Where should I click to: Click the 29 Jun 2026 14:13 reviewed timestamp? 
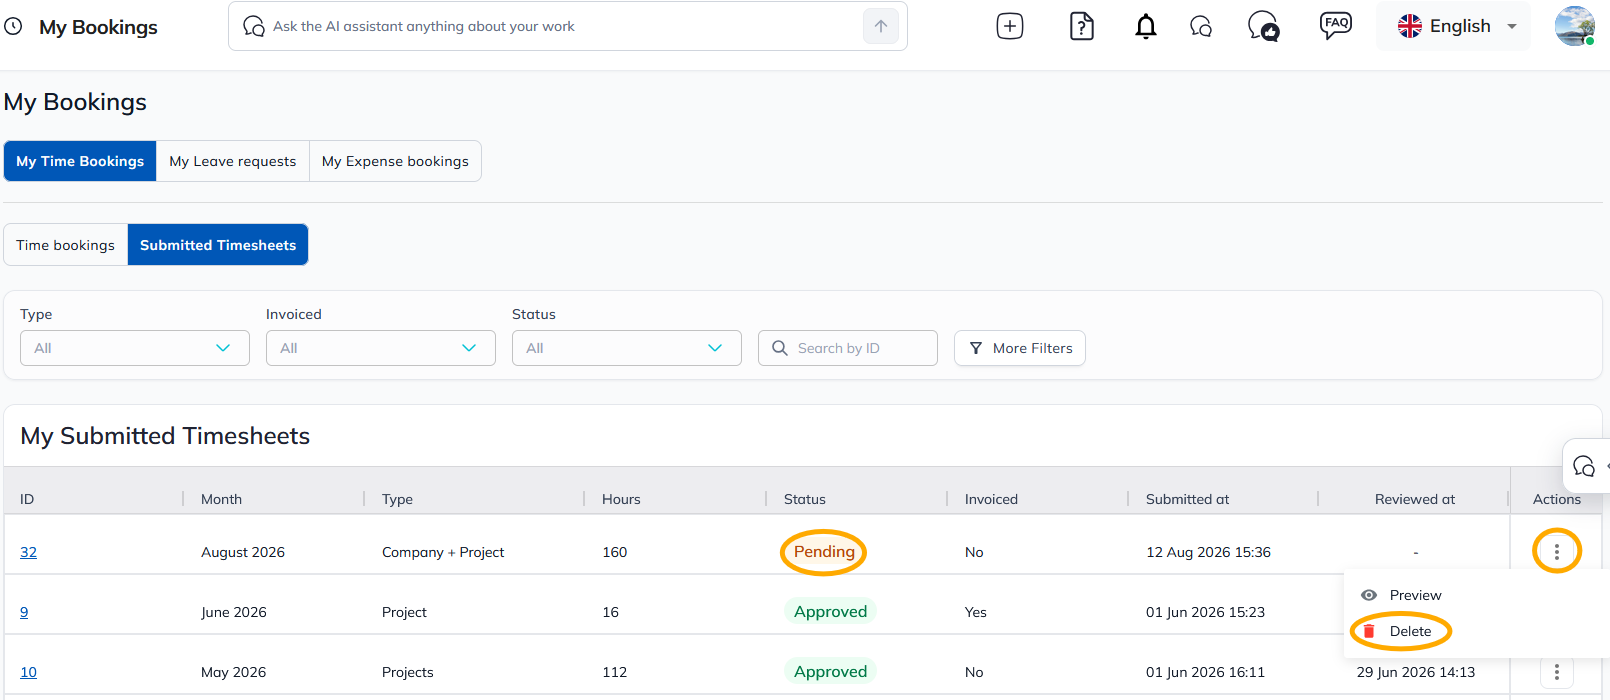pyautogui.click(x=1416, y=672)
